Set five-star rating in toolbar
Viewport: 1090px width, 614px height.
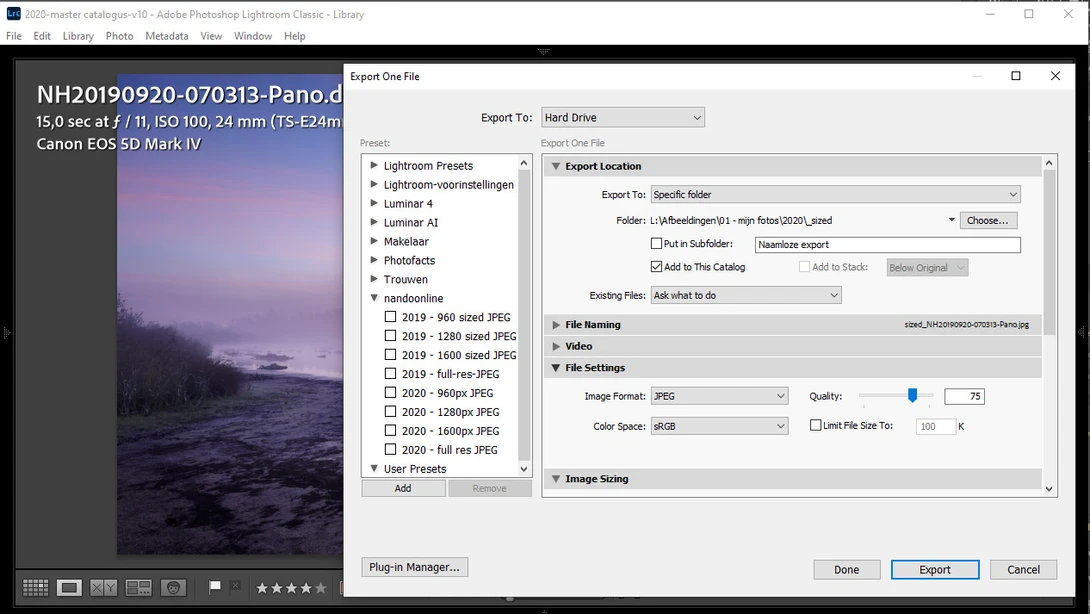click(x=320, y=588)
